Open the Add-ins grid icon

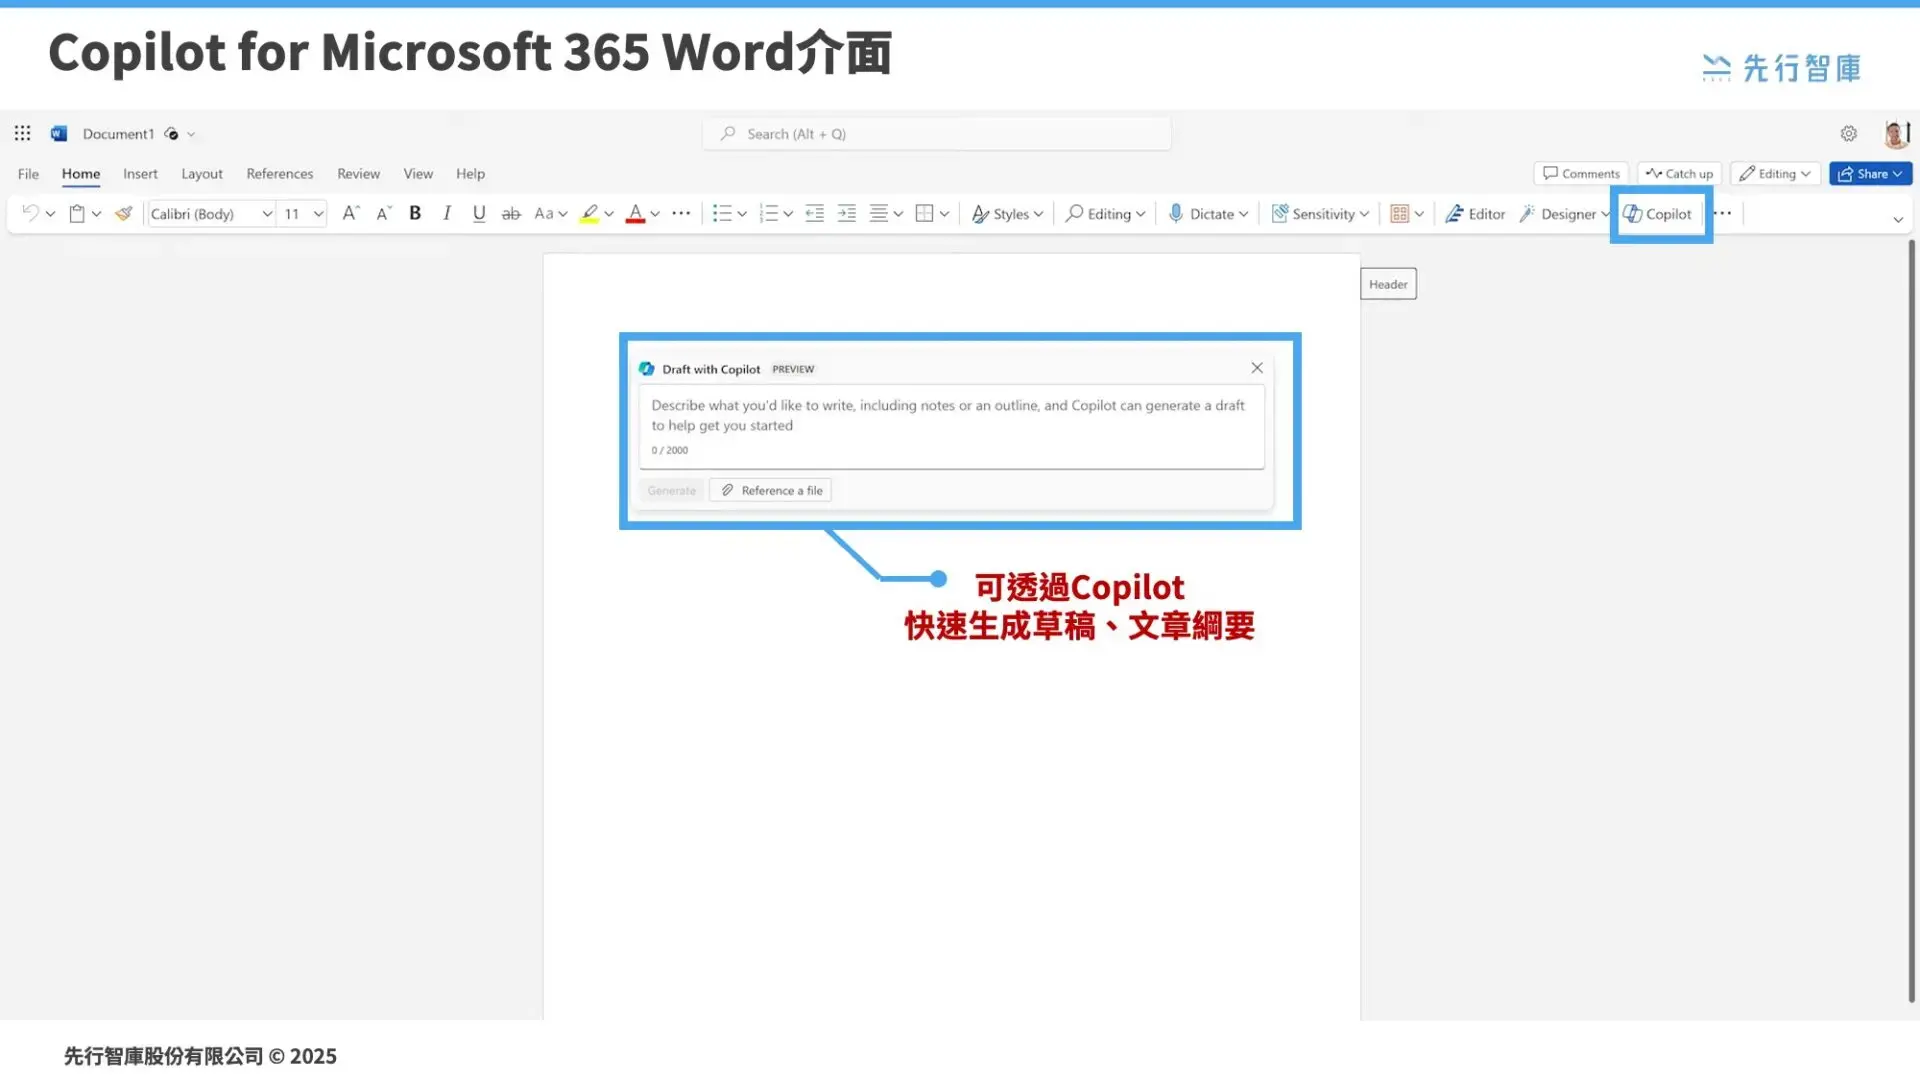point(1400,213)
